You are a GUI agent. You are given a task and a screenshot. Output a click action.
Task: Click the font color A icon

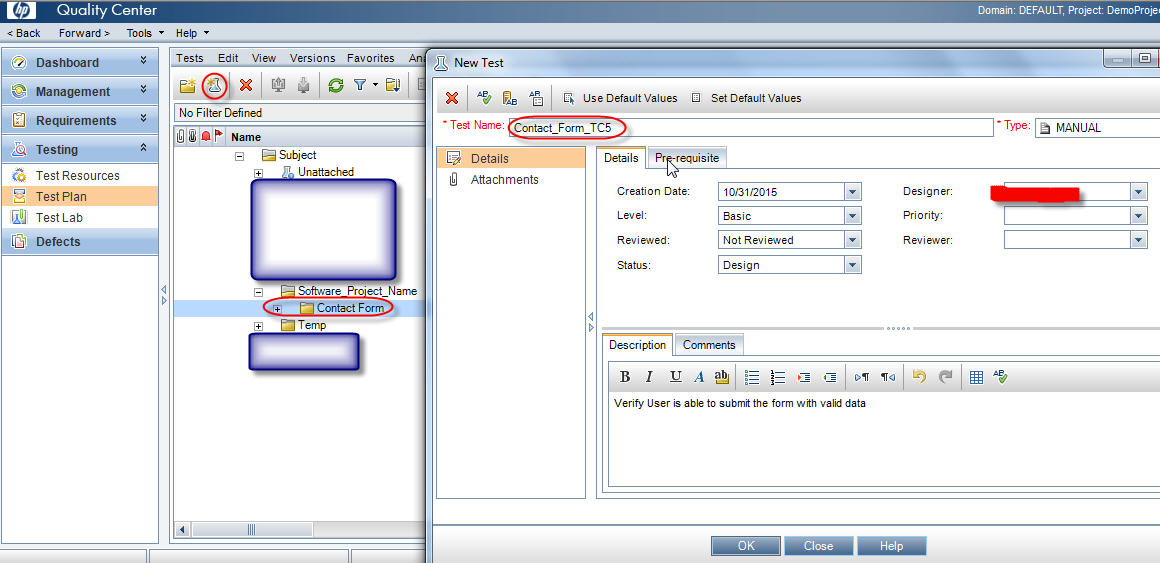point(698,377)
